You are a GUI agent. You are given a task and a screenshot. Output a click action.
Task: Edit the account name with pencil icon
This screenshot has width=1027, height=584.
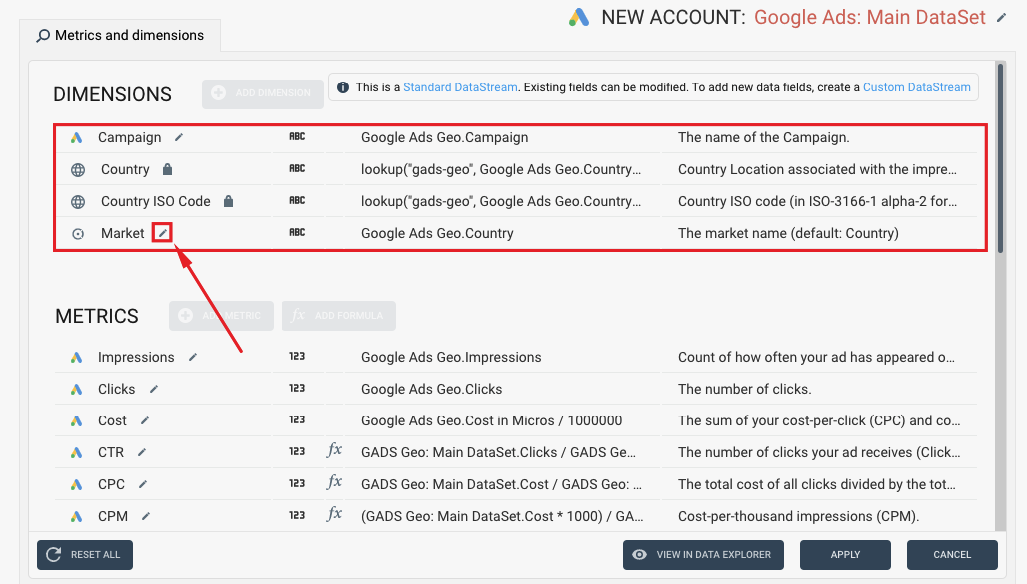tap(1001, 18)
